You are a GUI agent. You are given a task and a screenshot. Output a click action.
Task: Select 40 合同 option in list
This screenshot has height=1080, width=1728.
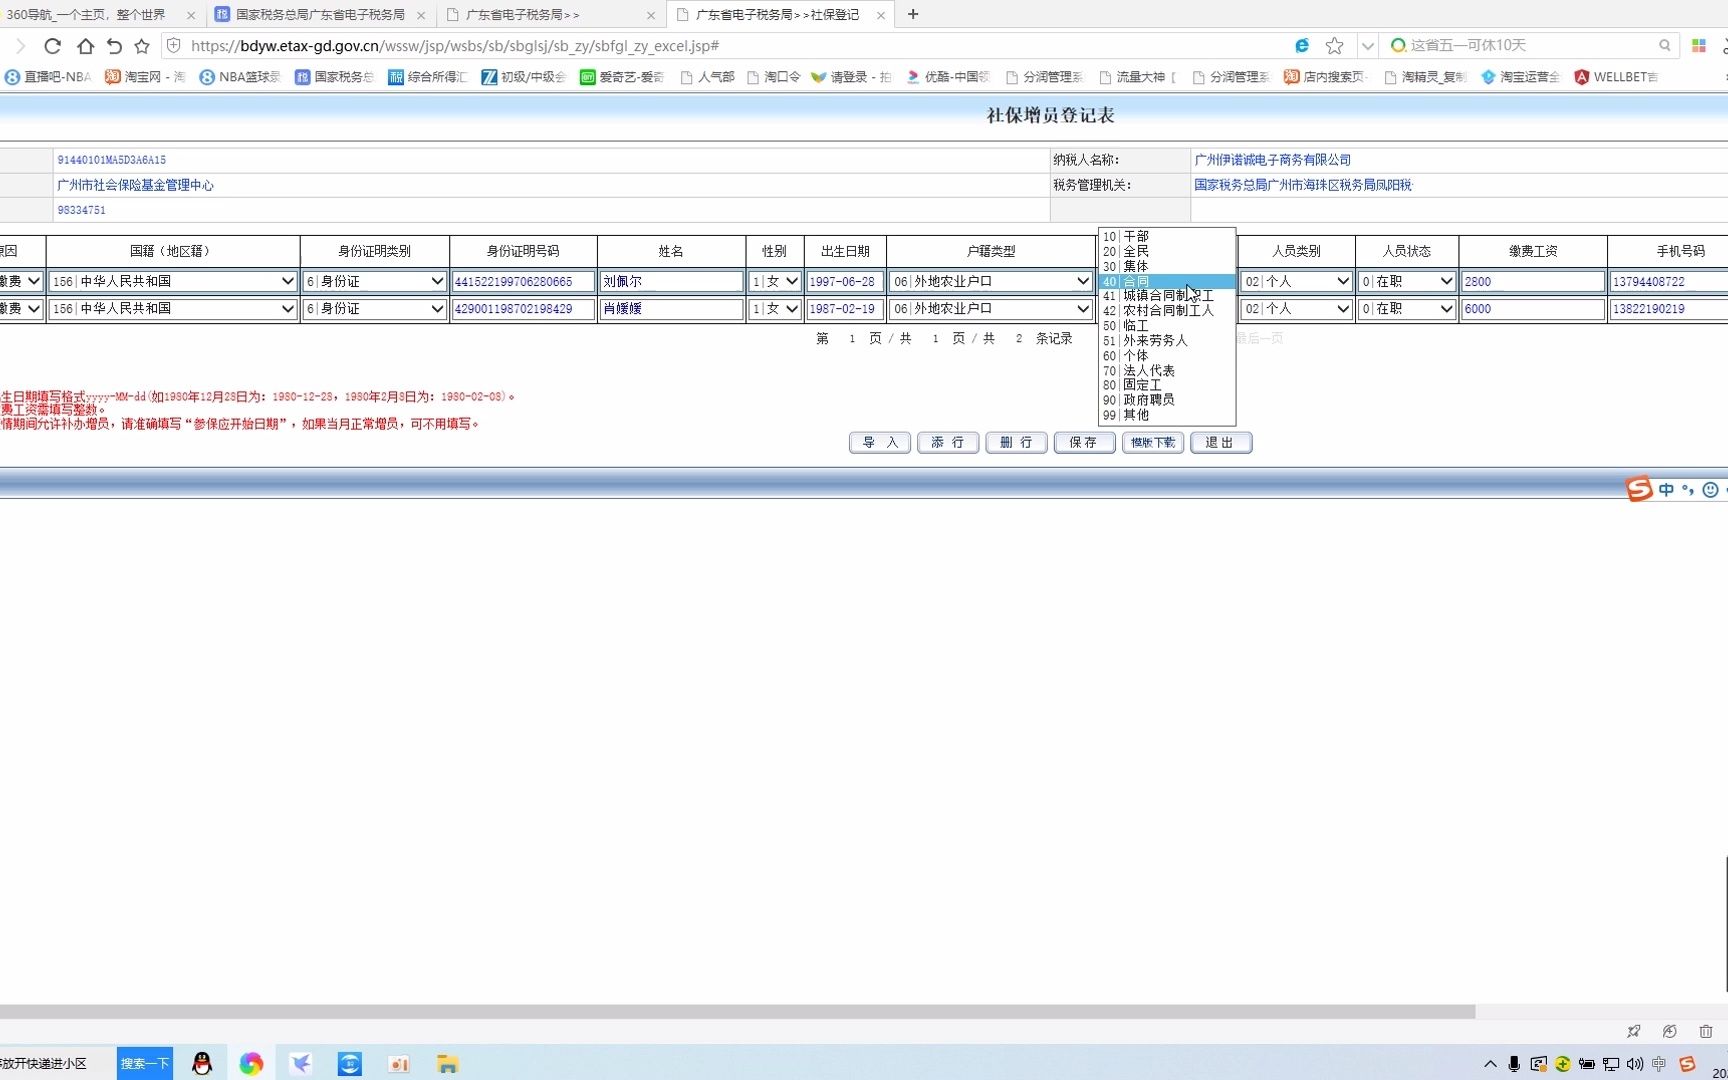point(1166,282)
